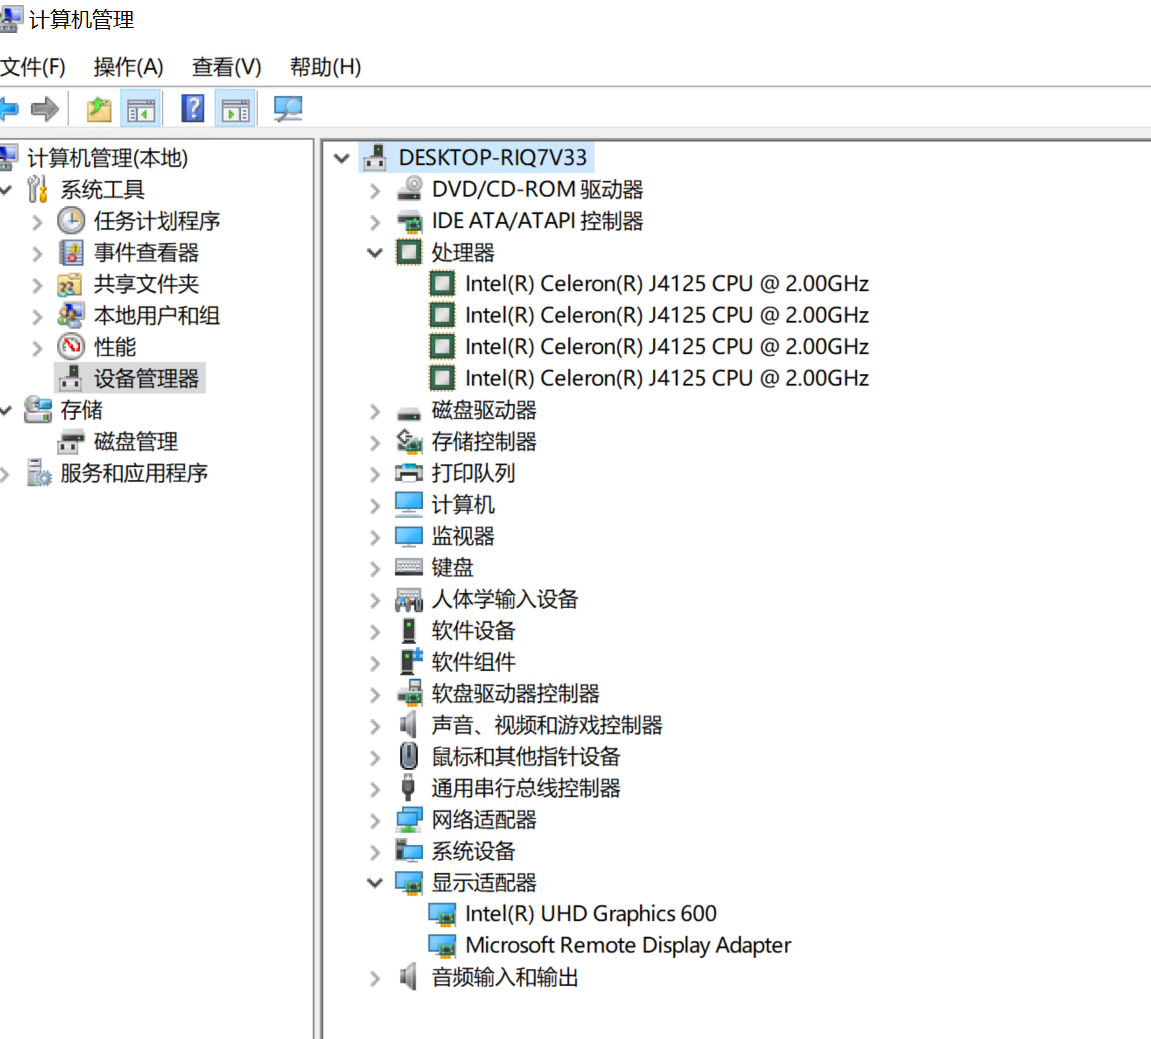Image resolution: width=1151 pixels, height=1039 pixels.
Task: Click the 性能 performance gauge icon
Action: coord(71,347)
